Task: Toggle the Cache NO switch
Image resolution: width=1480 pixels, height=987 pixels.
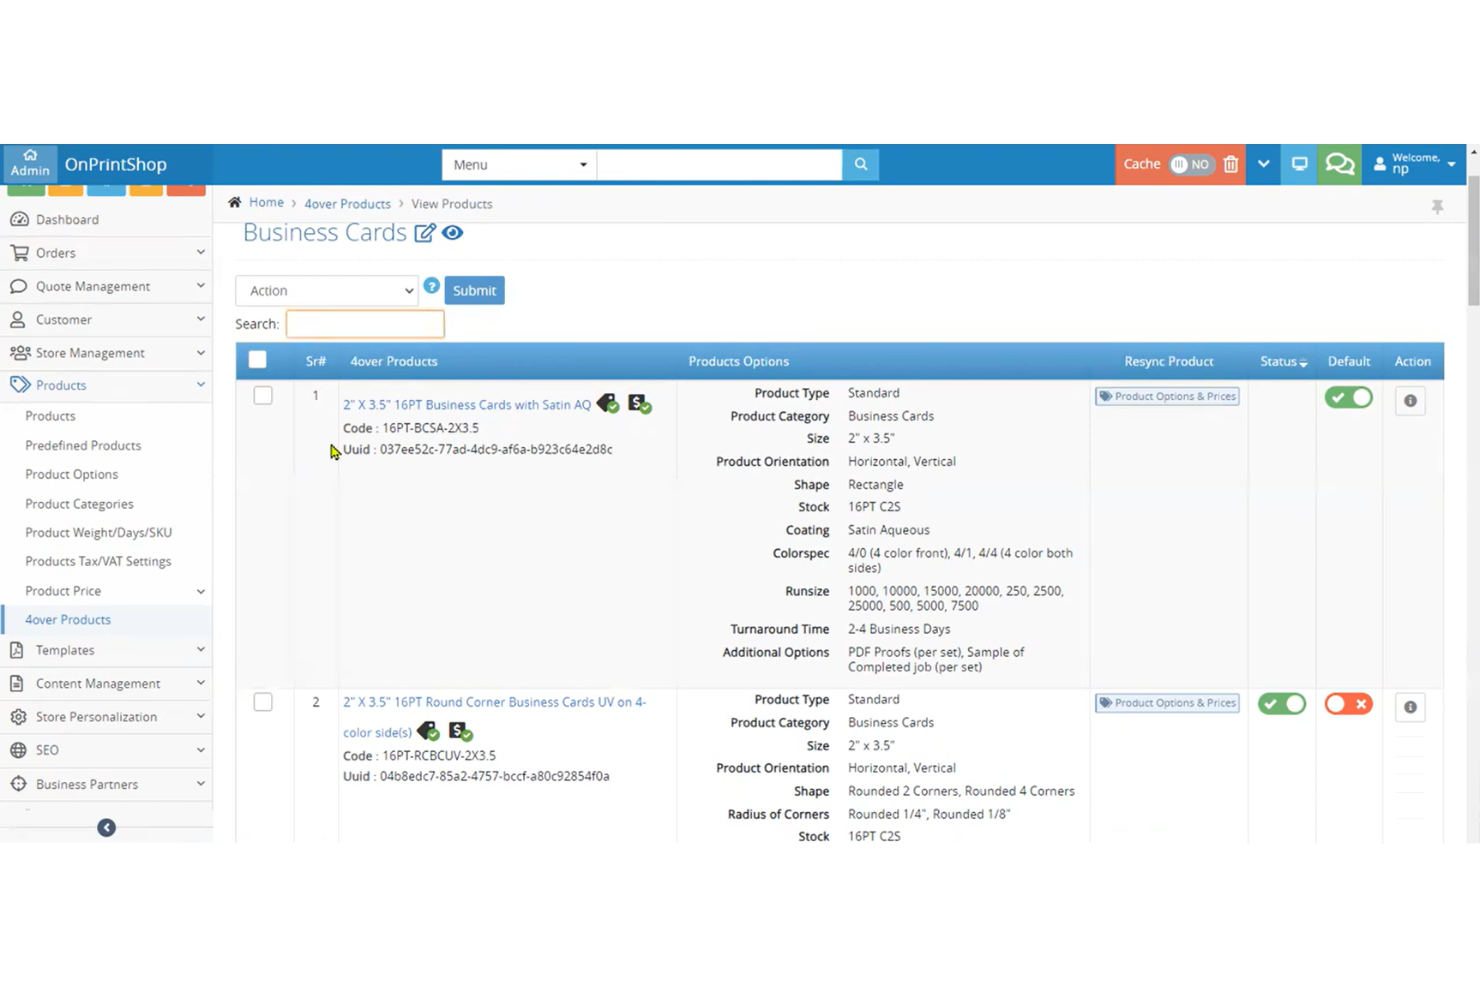Action: point(1191,164)
